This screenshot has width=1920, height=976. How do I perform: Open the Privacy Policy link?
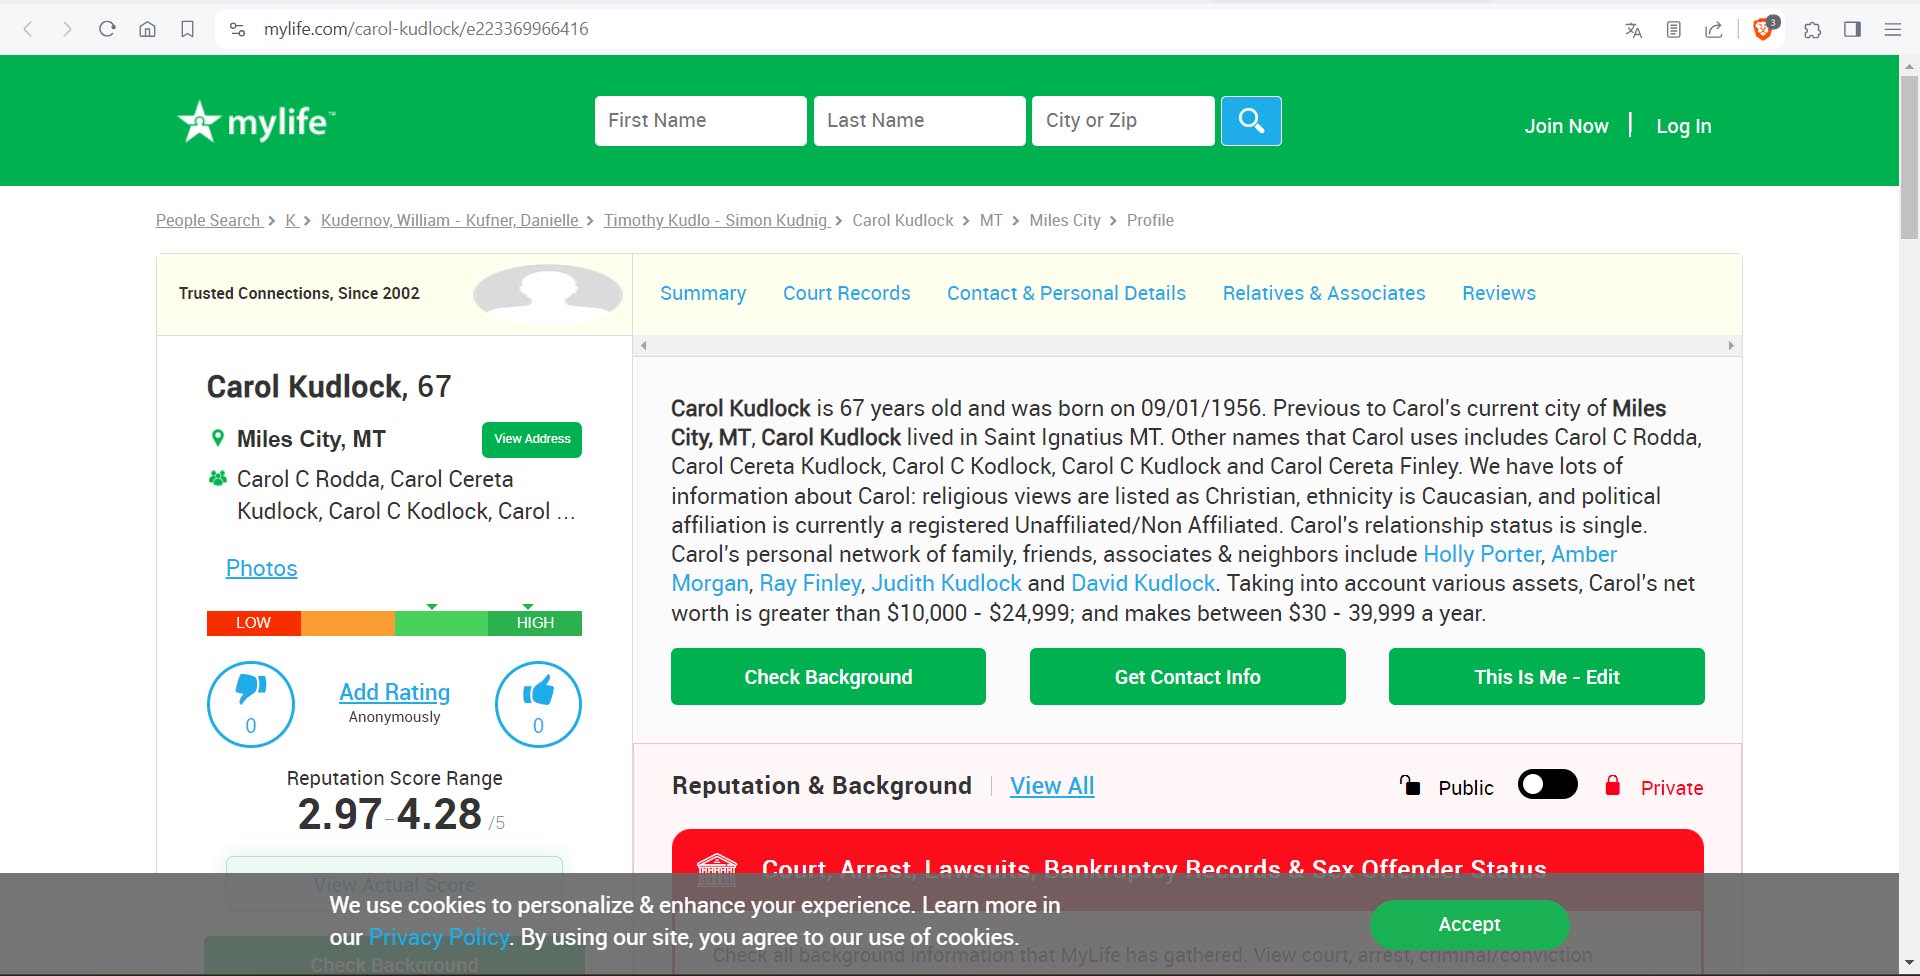438,937
